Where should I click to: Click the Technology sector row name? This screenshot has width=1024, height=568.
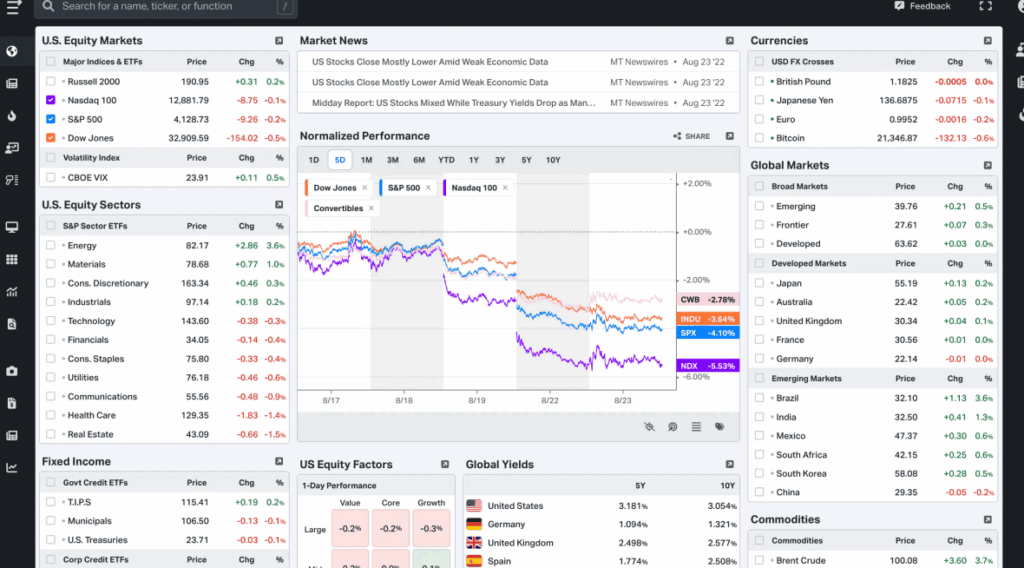[x=91, y=321]
